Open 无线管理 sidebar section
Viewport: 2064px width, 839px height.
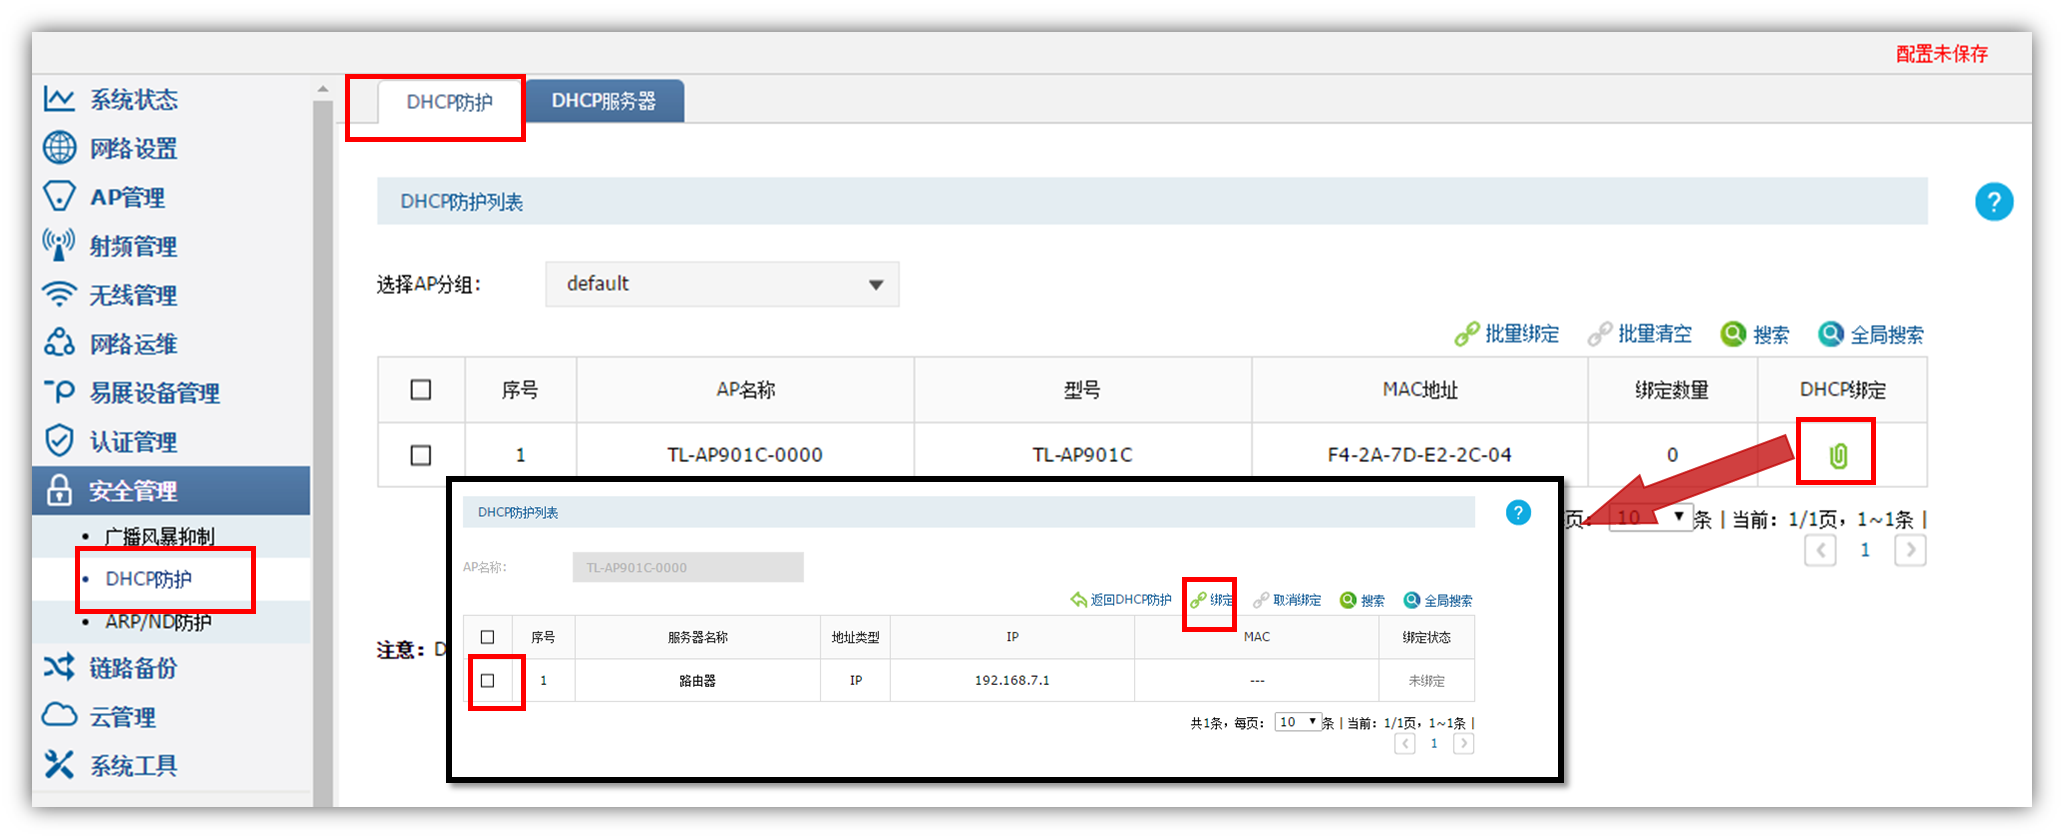click(x=111, y=295)
